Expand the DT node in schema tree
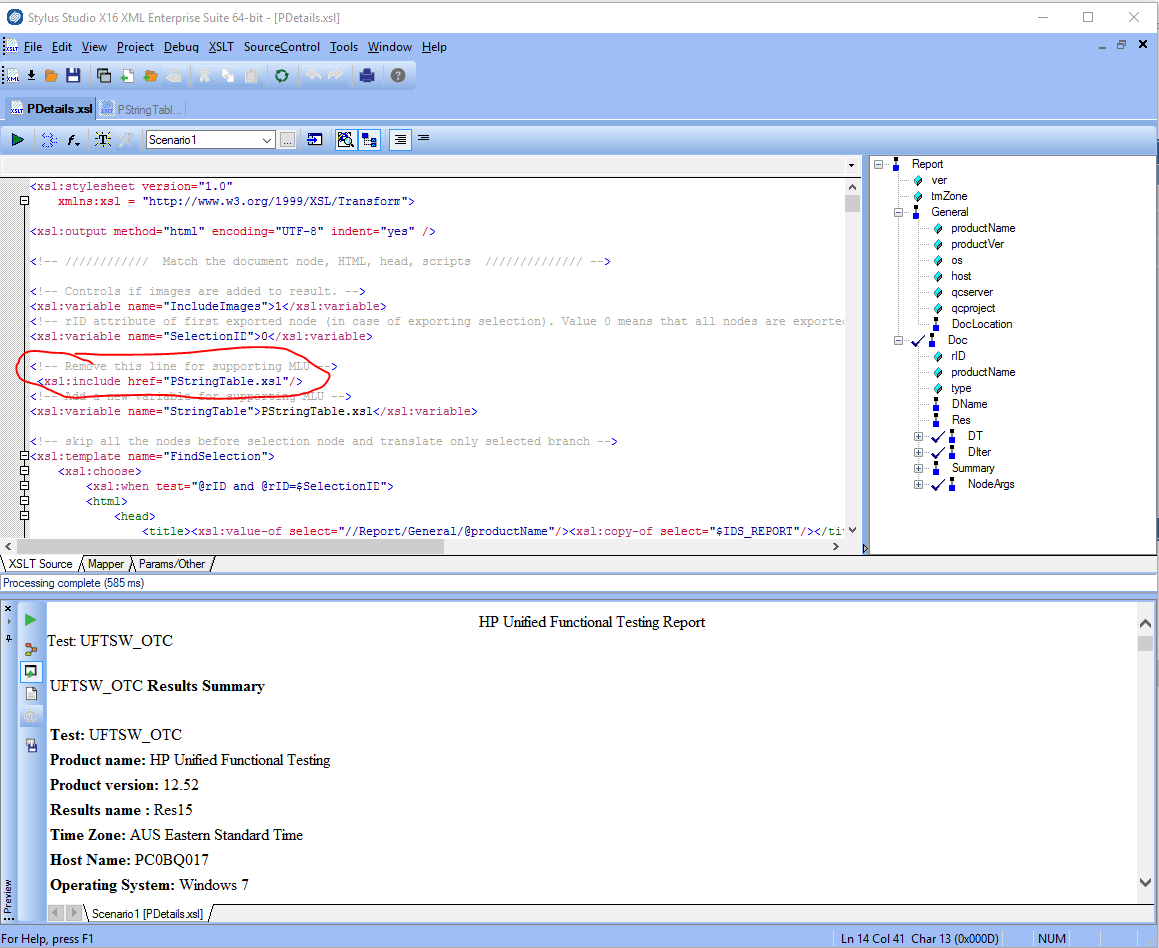Viewport: 1159px width, 948px height. pyautogui.click(x=918, y=436)
